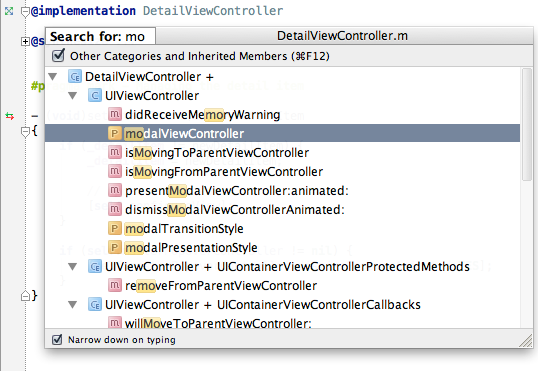This screenshot has width=538, height=371.
Task: Click the @implementation keyword in the editor
Action: (83, 11)
